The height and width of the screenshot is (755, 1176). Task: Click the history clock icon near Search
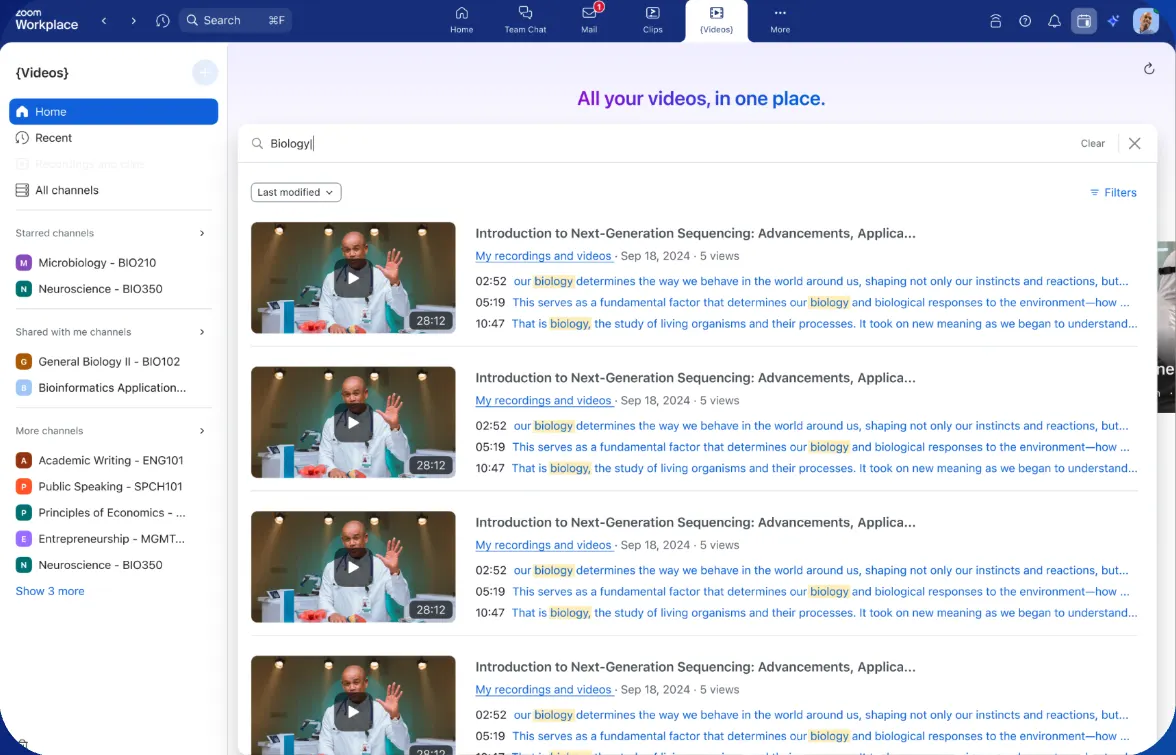tap(163, 20)
